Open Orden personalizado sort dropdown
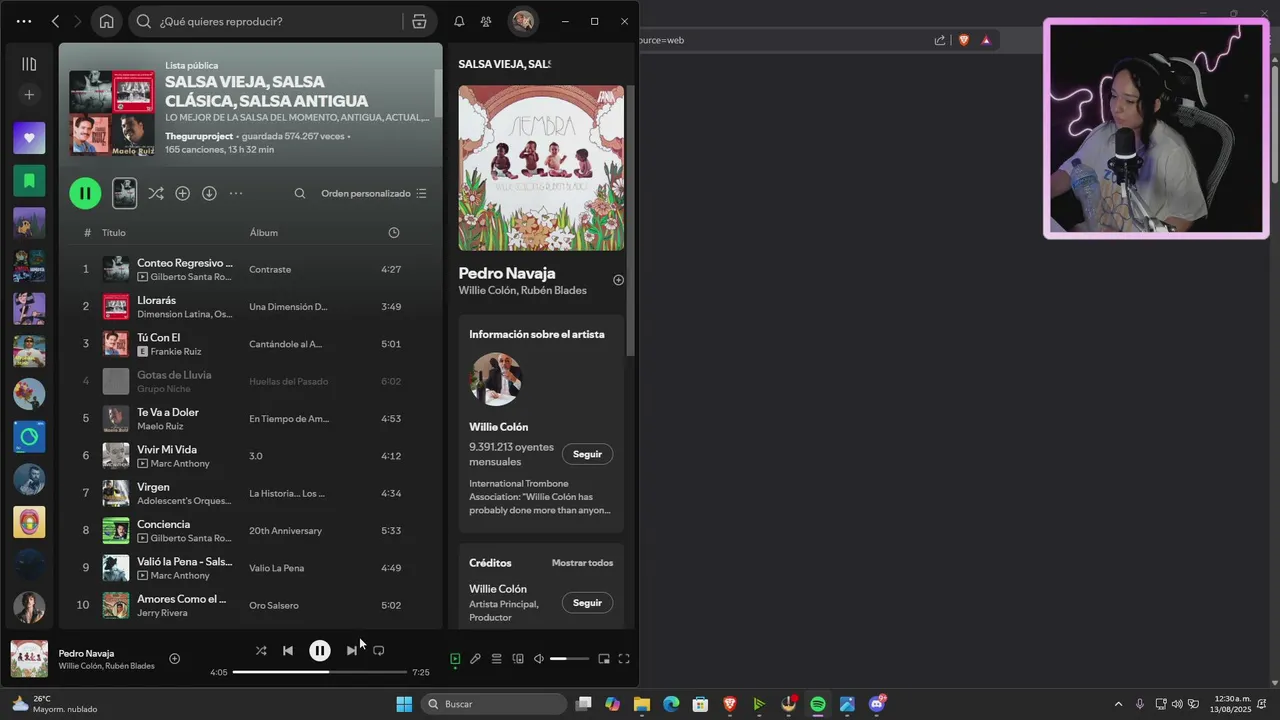Image resolution: width=1280 pixels, height=720 pixels. [x=374, y=193]
